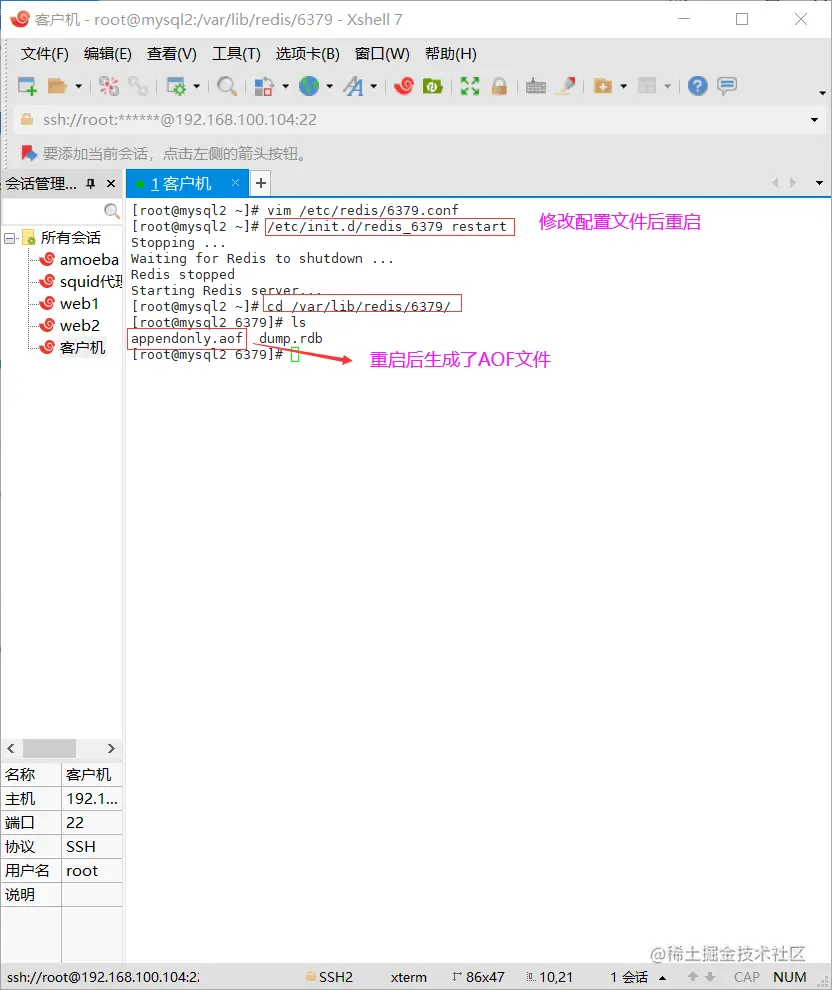Expand the Open Session dropdown arrow
Image resolution: width=832 pixels, height=990 pixels.
[78, 86]
